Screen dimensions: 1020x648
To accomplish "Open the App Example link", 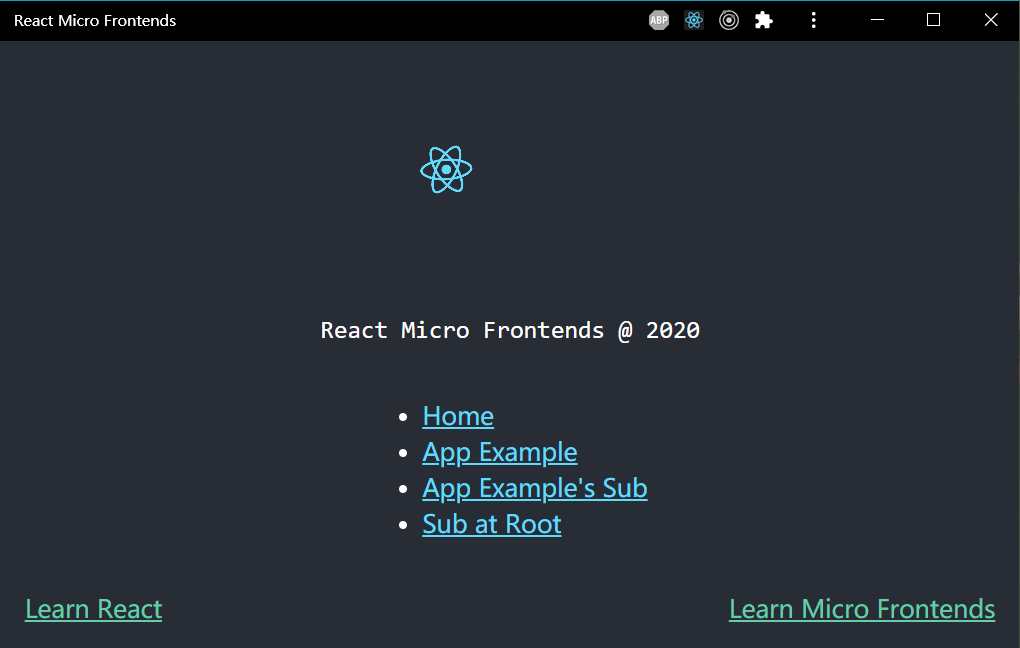I will (x=500, y=453).
